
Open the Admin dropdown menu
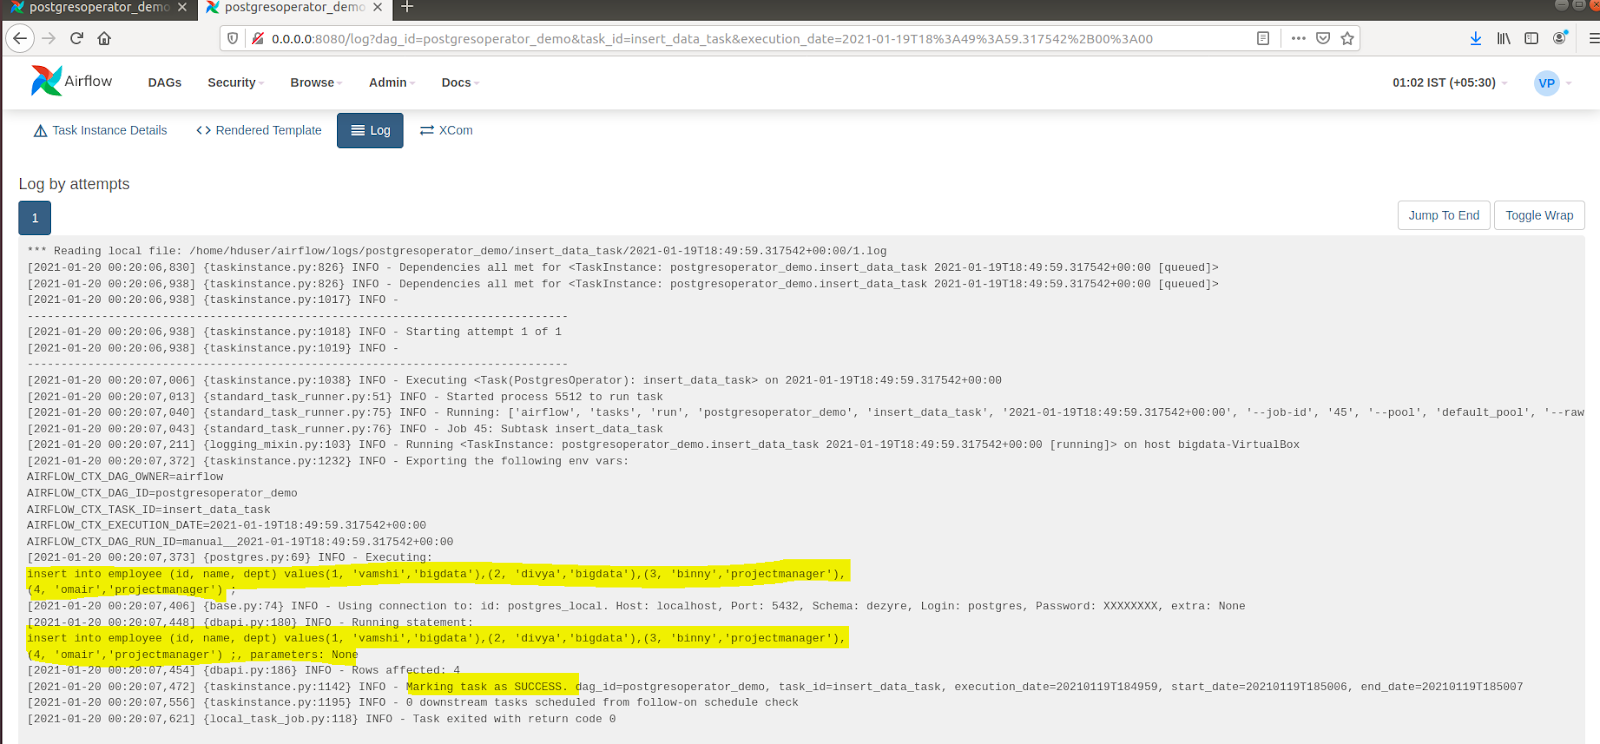click(391, 83)
